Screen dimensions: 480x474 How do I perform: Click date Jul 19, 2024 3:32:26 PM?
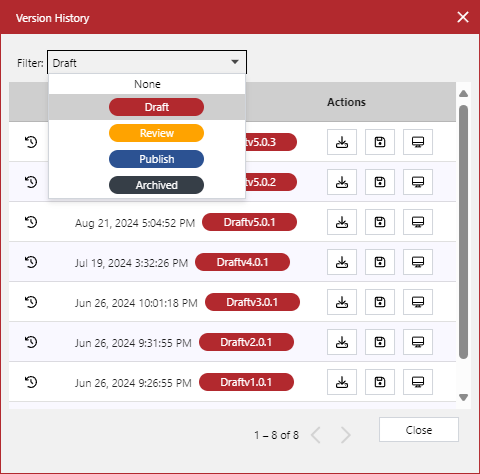(x=131, y=263)
